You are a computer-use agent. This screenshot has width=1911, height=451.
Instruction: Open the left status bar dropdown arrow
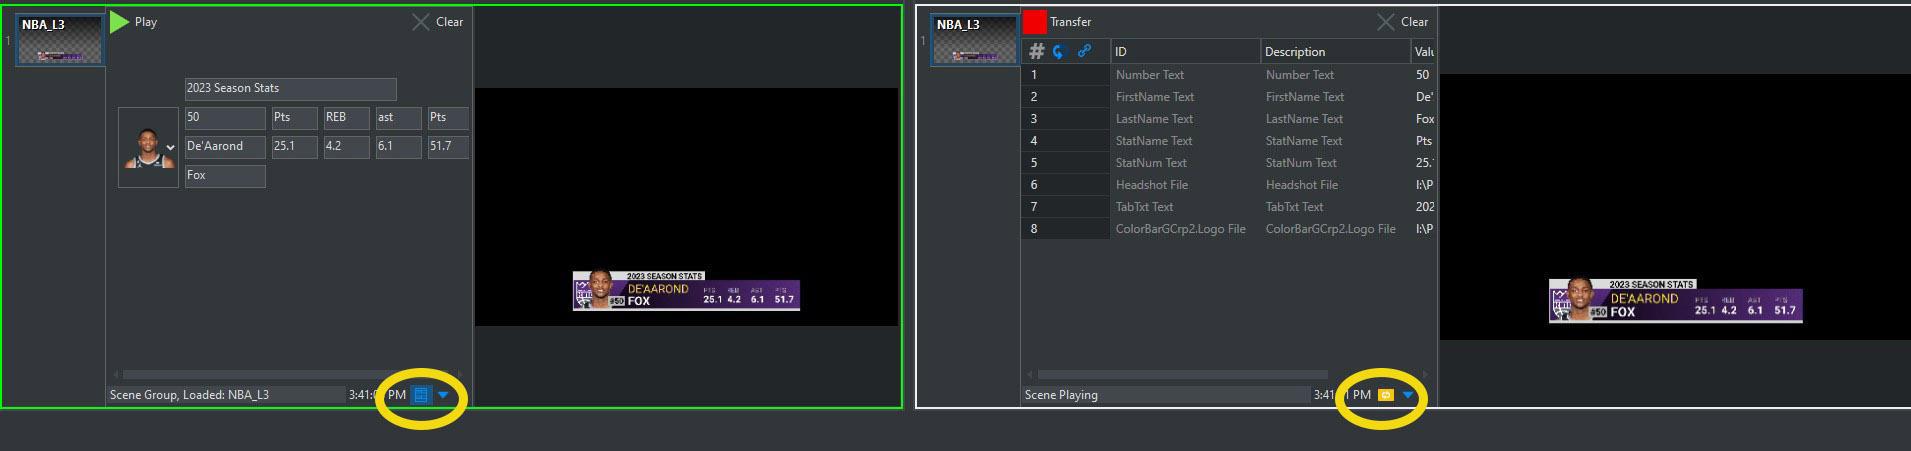(443, 395)
